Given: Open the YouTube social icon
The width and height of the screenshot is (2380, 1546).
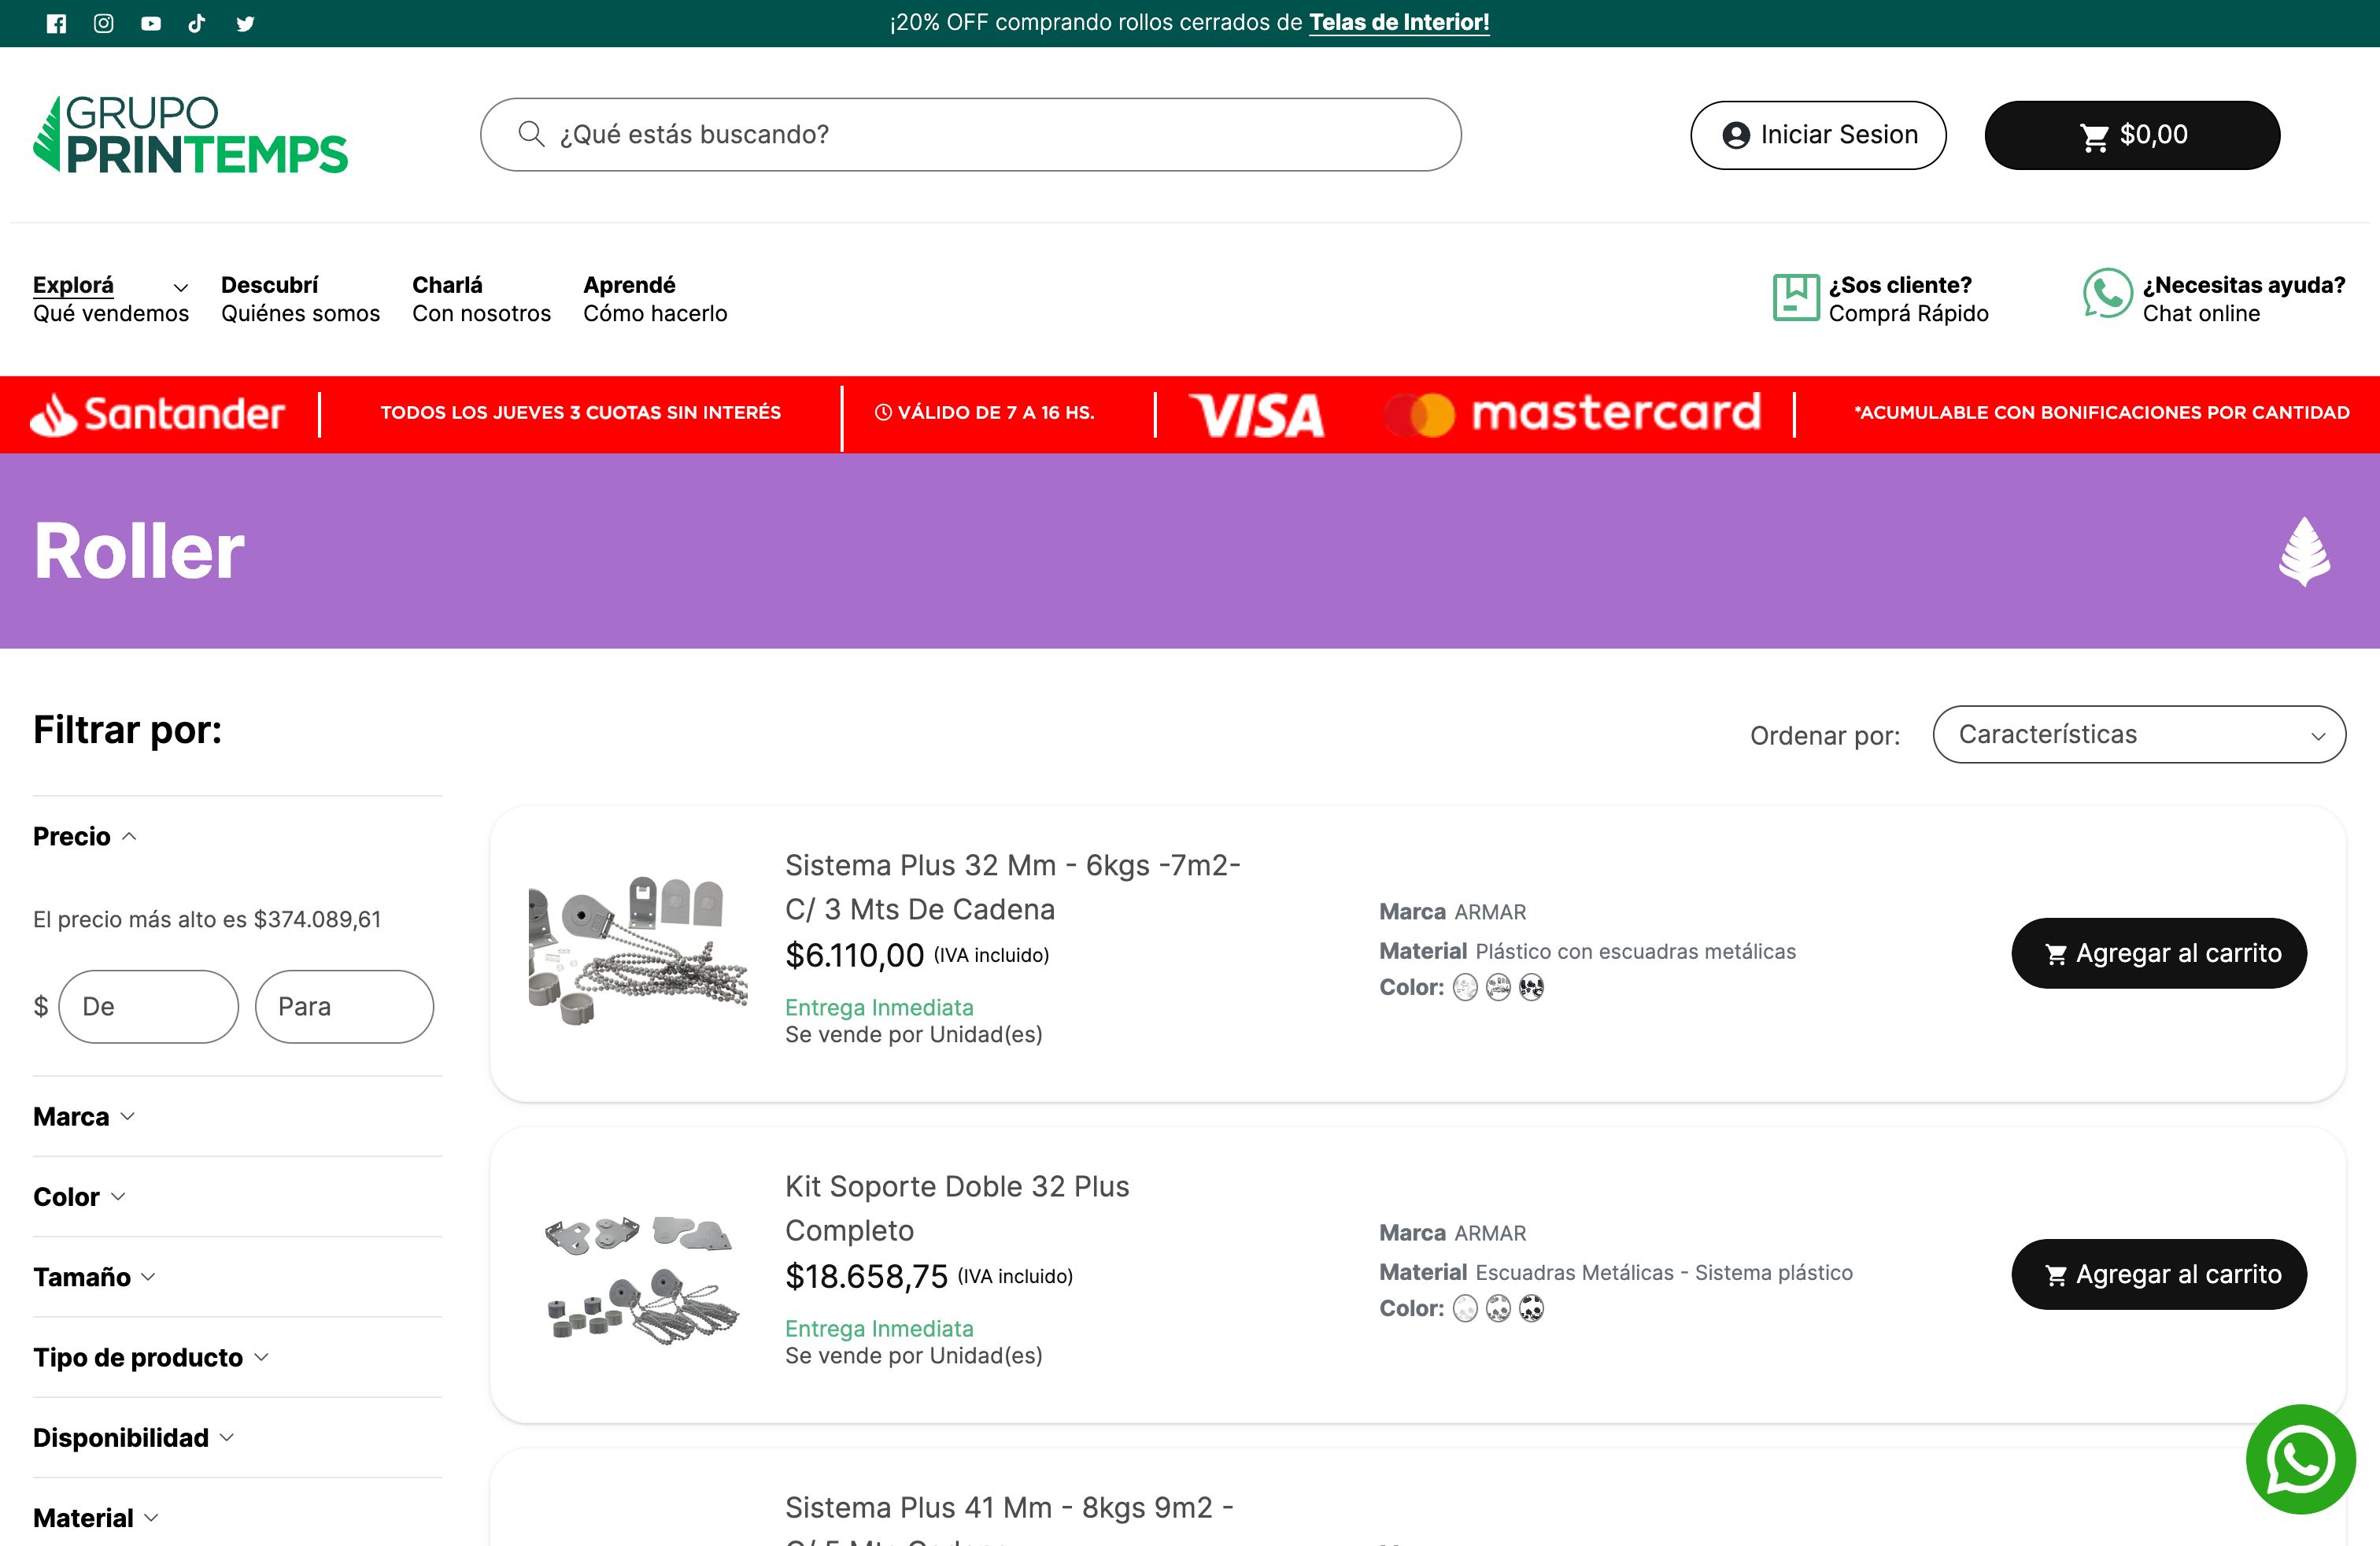Looking at the screenshot, I should point(151,24).
